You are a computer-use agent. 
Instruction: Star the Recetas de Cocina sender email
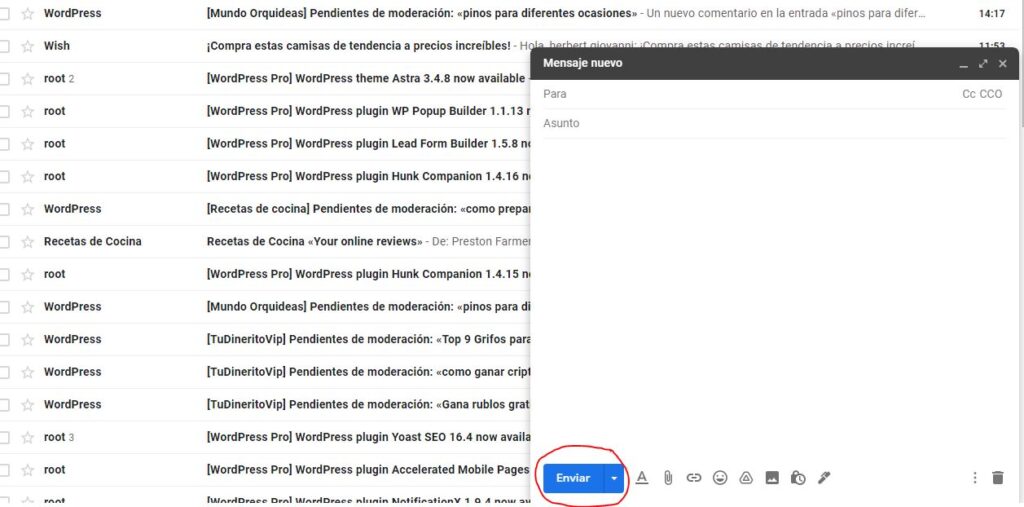point(27,242)
